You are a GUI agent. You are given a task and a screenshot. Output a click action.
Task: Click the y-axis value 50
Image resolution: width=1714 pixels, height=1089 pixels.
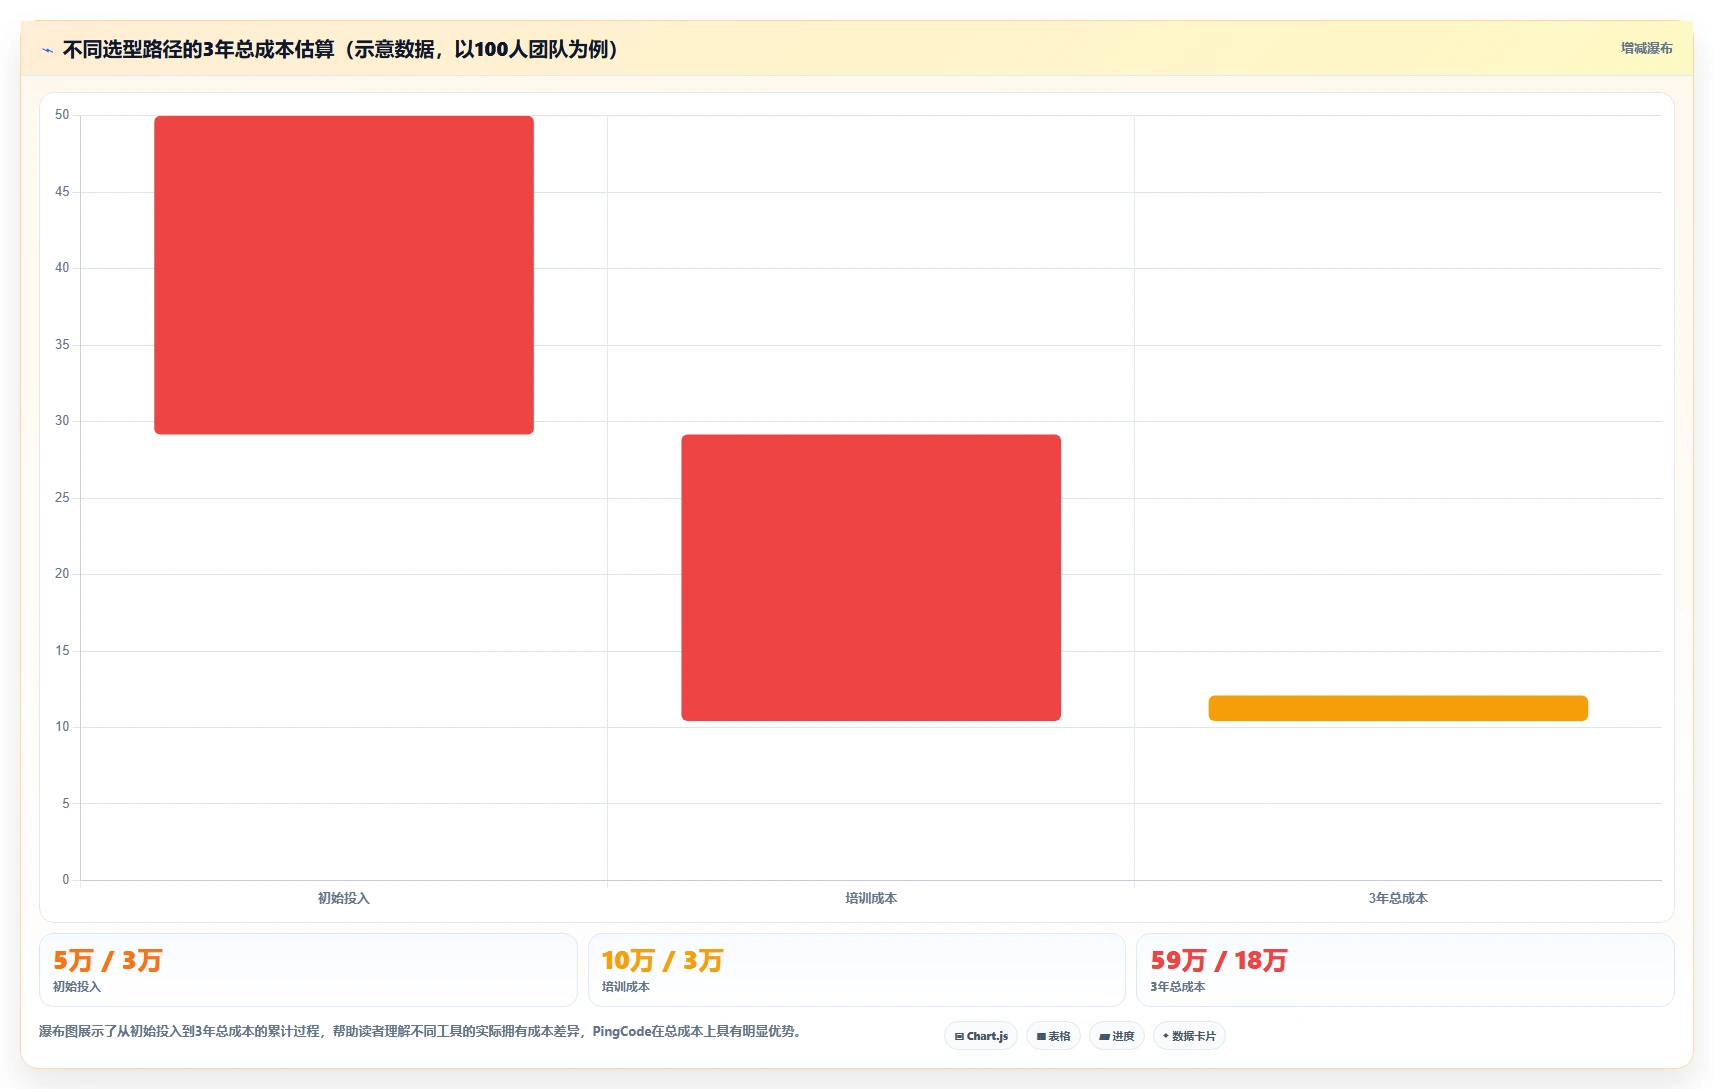[62, 115]
